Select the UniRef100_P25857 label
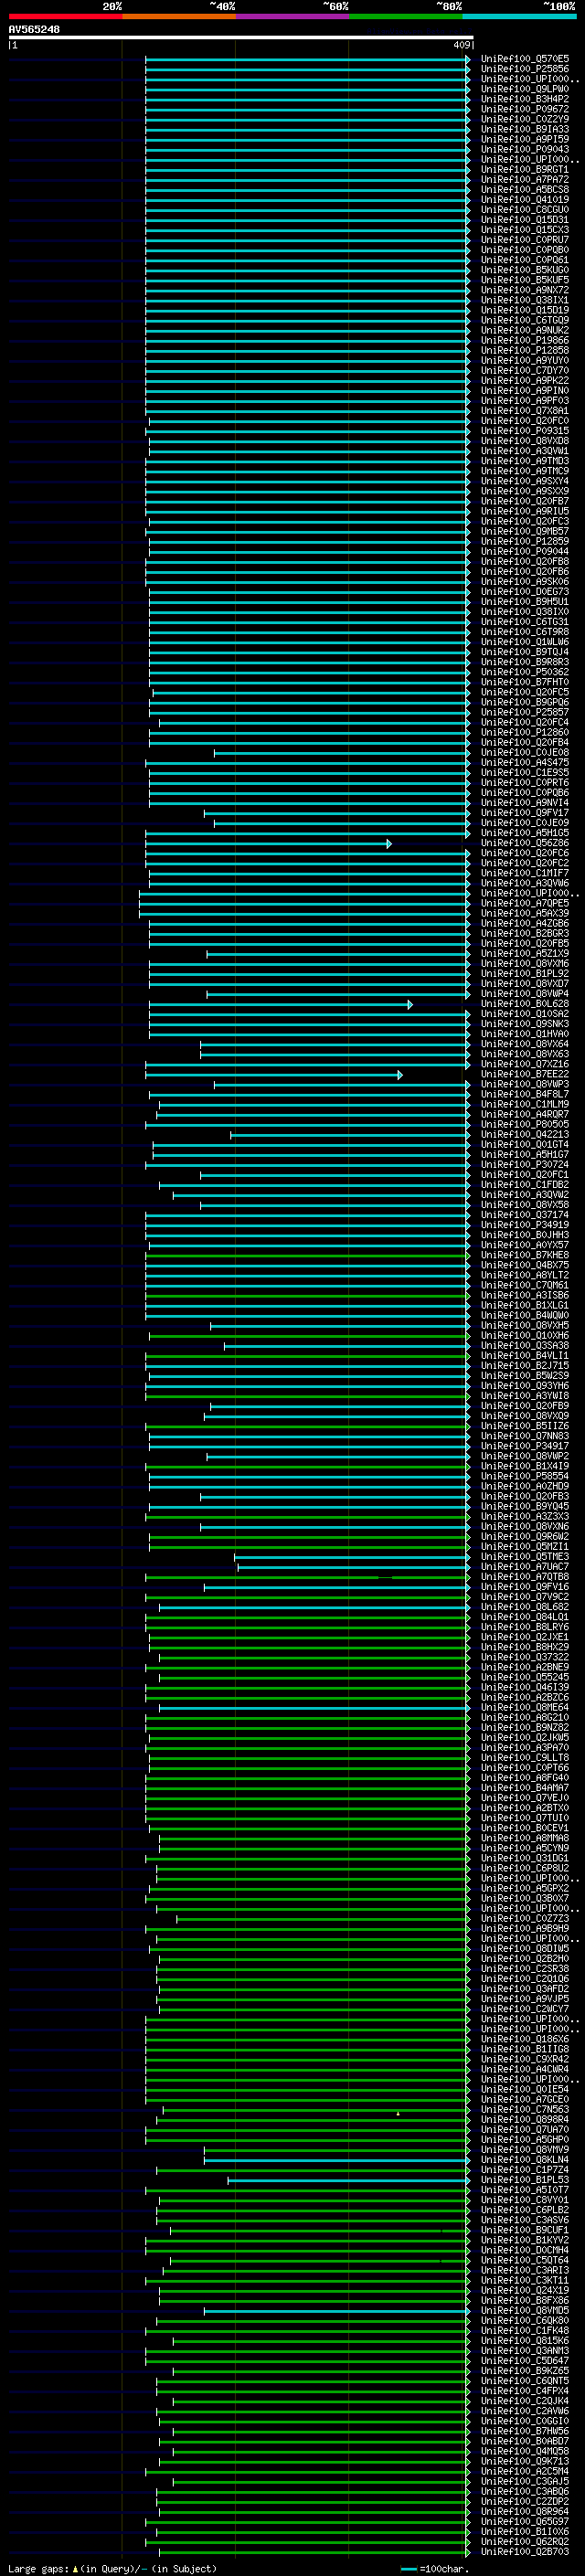 525,712
